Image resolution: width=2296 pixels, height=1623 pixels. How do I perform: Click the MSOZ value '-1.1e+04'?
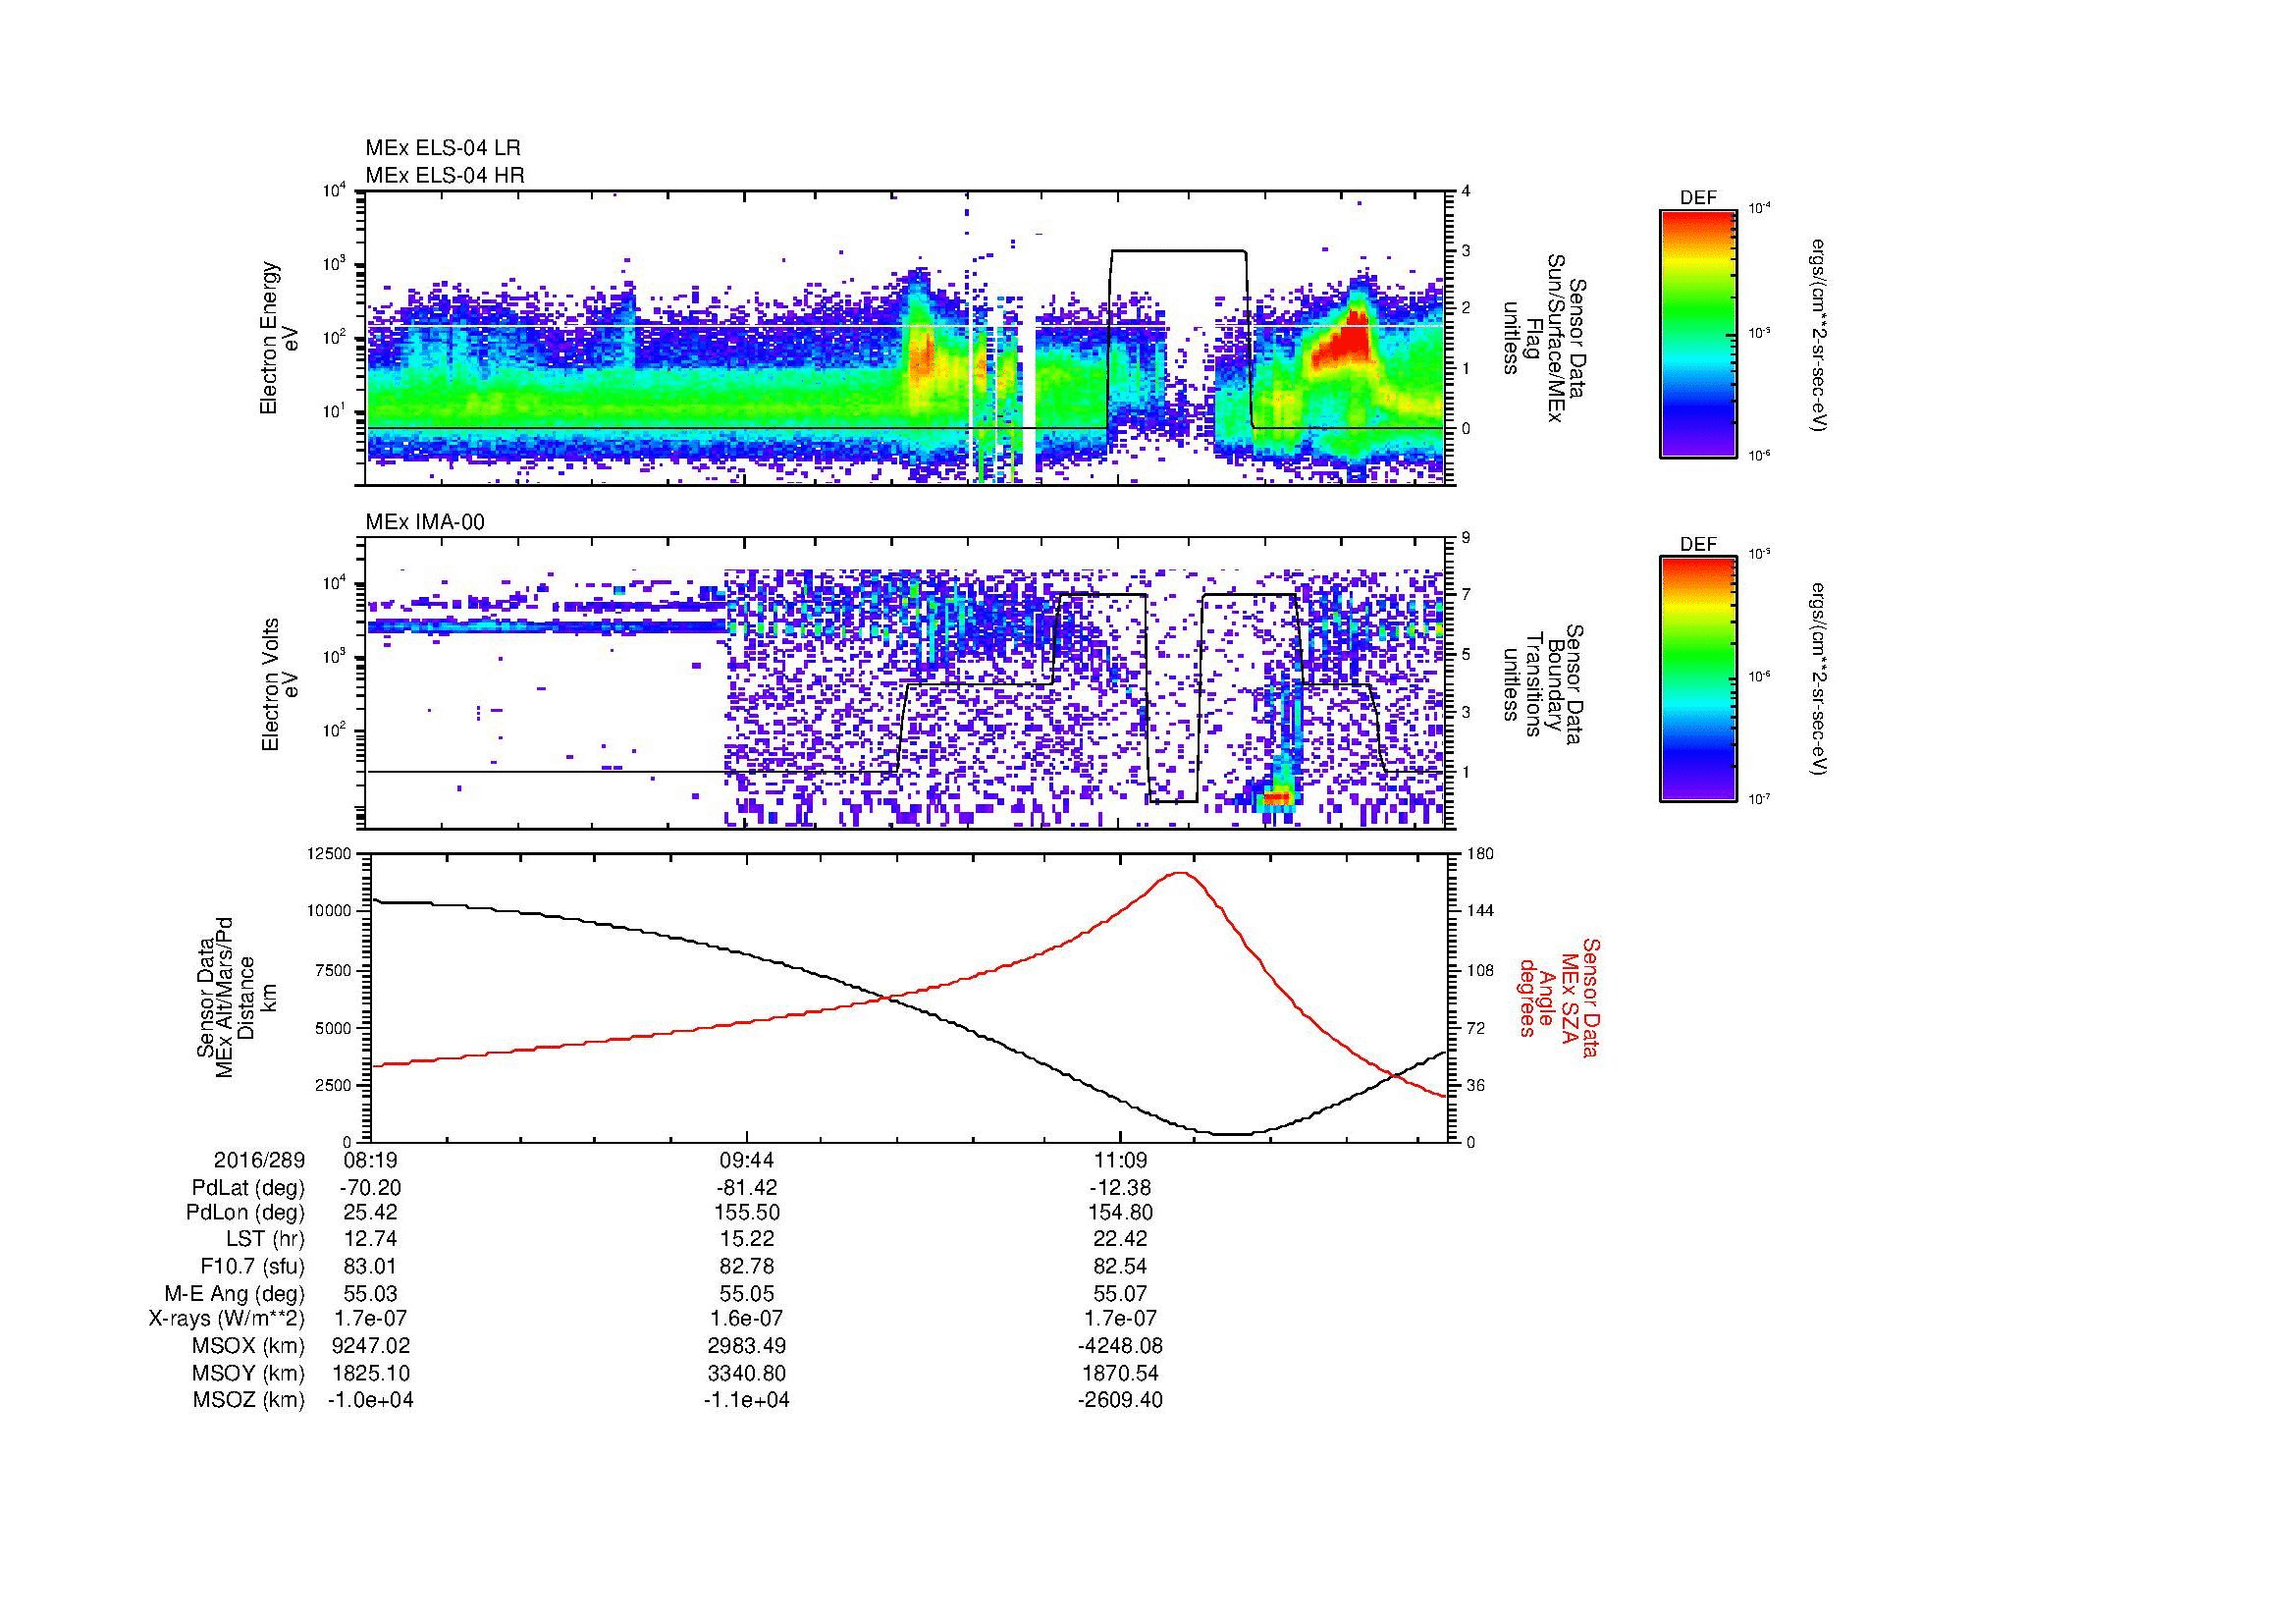click(747, 1400)
